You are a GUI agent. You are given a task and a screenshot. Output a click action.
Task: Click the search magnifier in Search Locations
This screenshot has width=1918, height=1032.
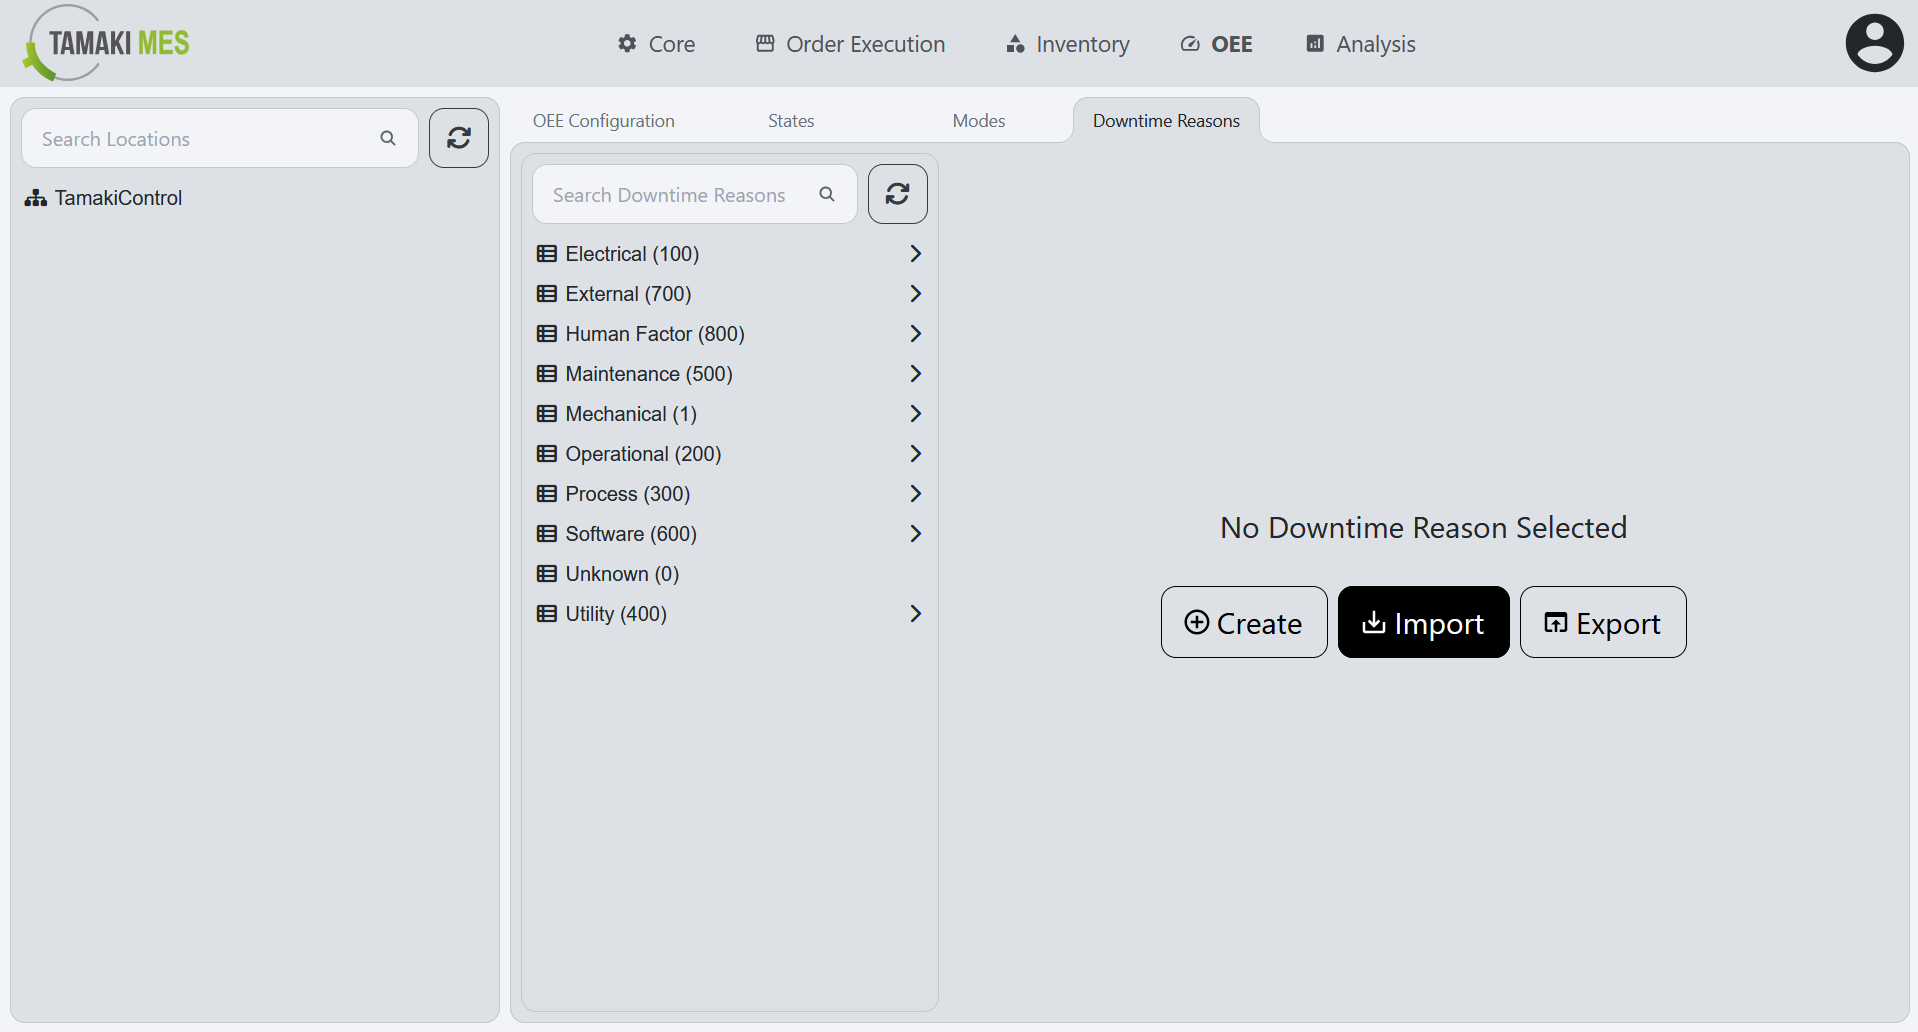tap(388, 137)
